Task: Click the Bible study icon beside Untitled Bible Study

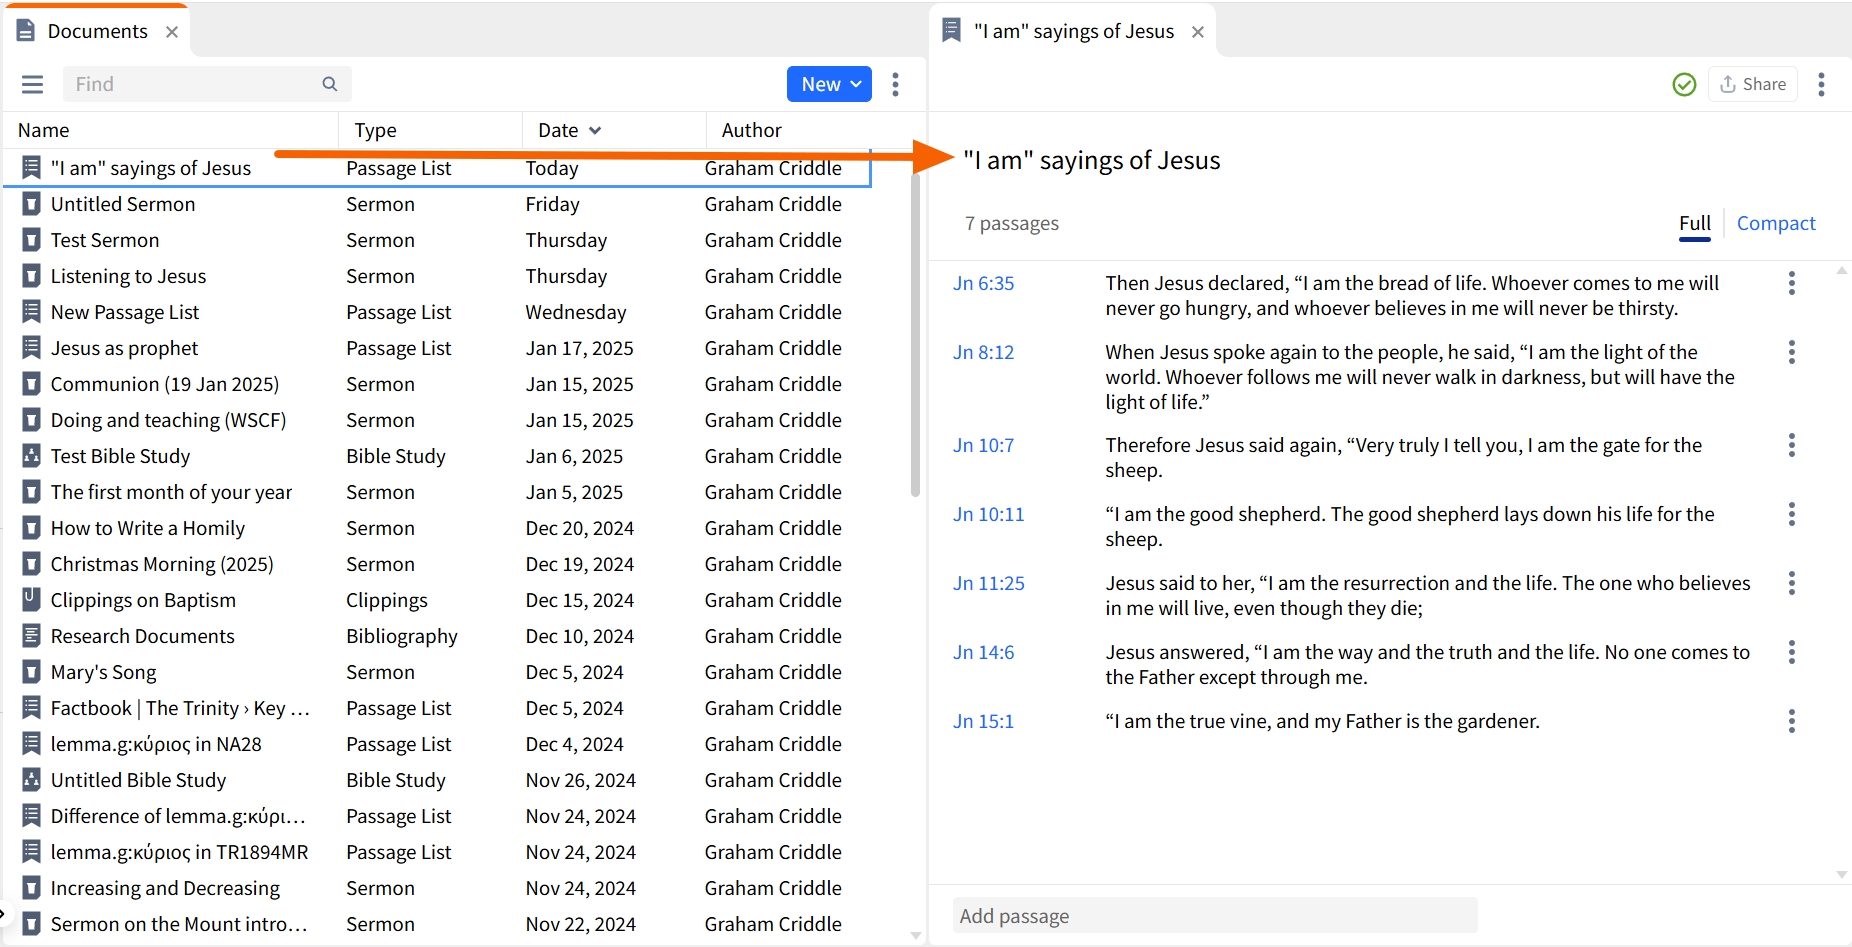Action: tap(32, 780)
